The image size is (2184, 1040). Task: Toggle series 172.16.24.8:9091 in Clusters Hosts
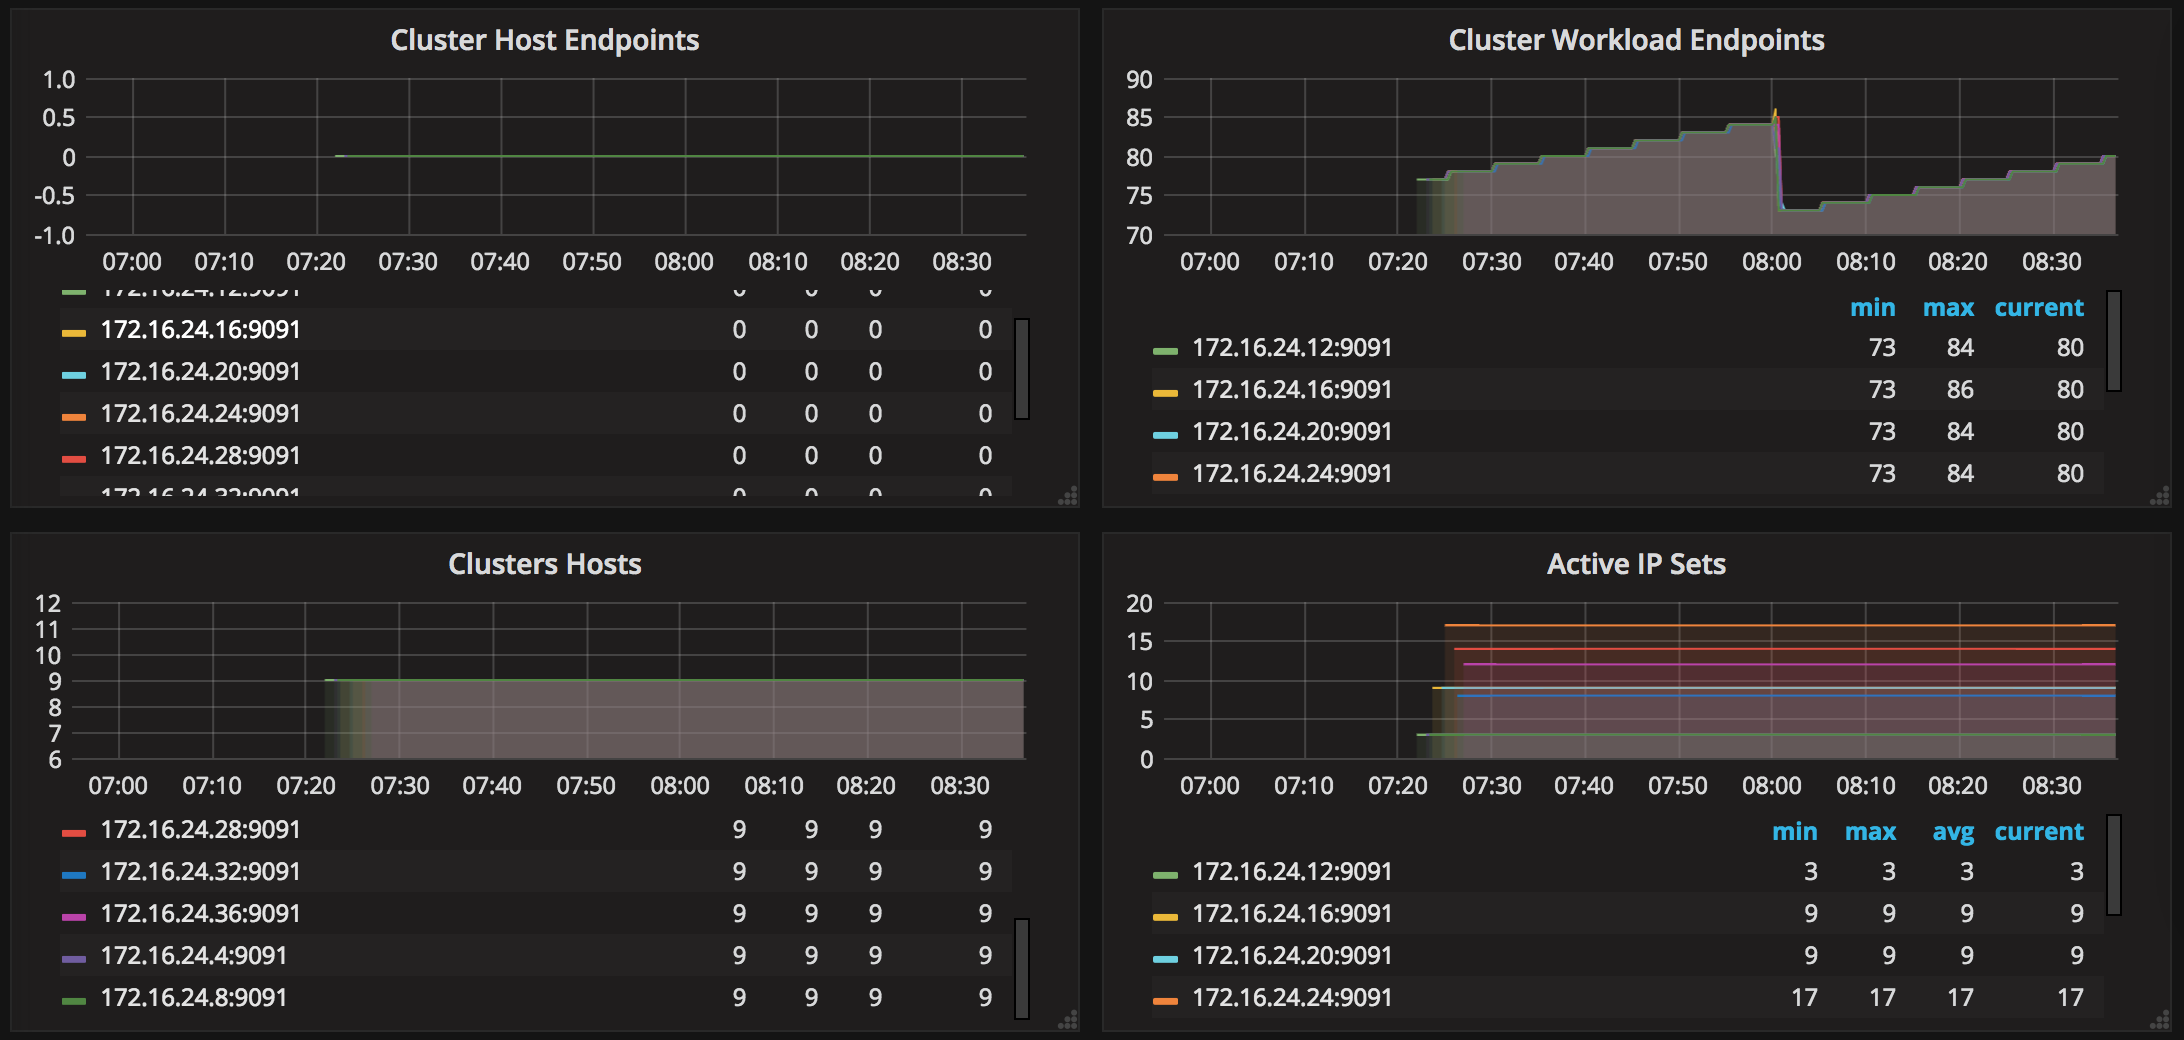[194, 998]
